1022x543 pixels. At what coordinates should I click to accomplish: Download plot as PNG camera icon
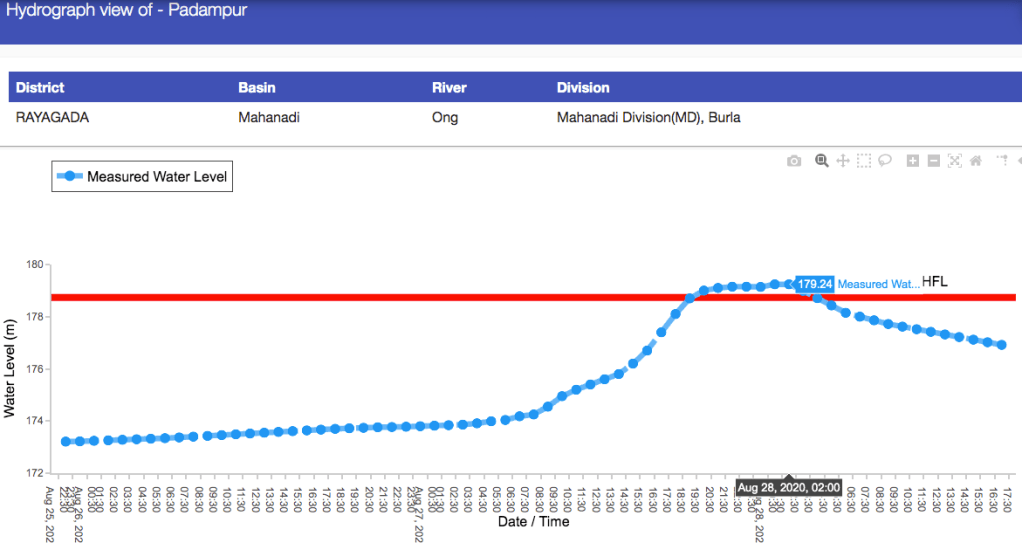coord(794,161)
